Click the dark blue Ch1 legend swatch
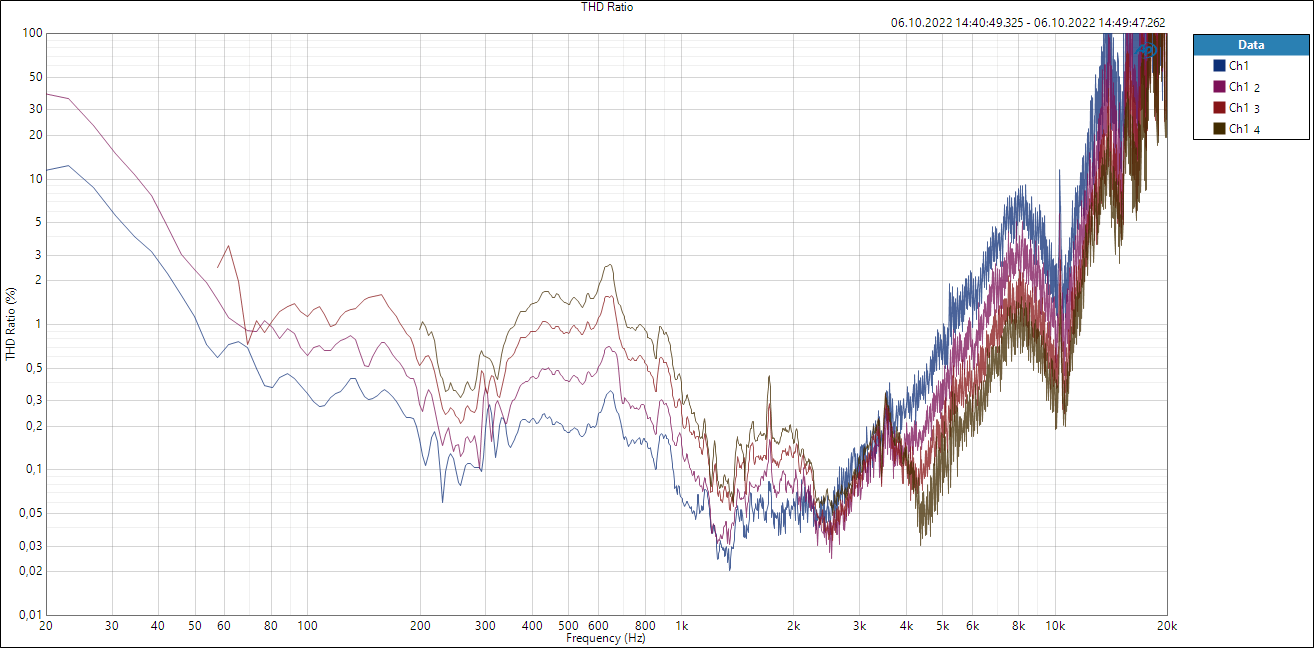The height and width of the screenshot is (648, 1314). point(1219,65)
